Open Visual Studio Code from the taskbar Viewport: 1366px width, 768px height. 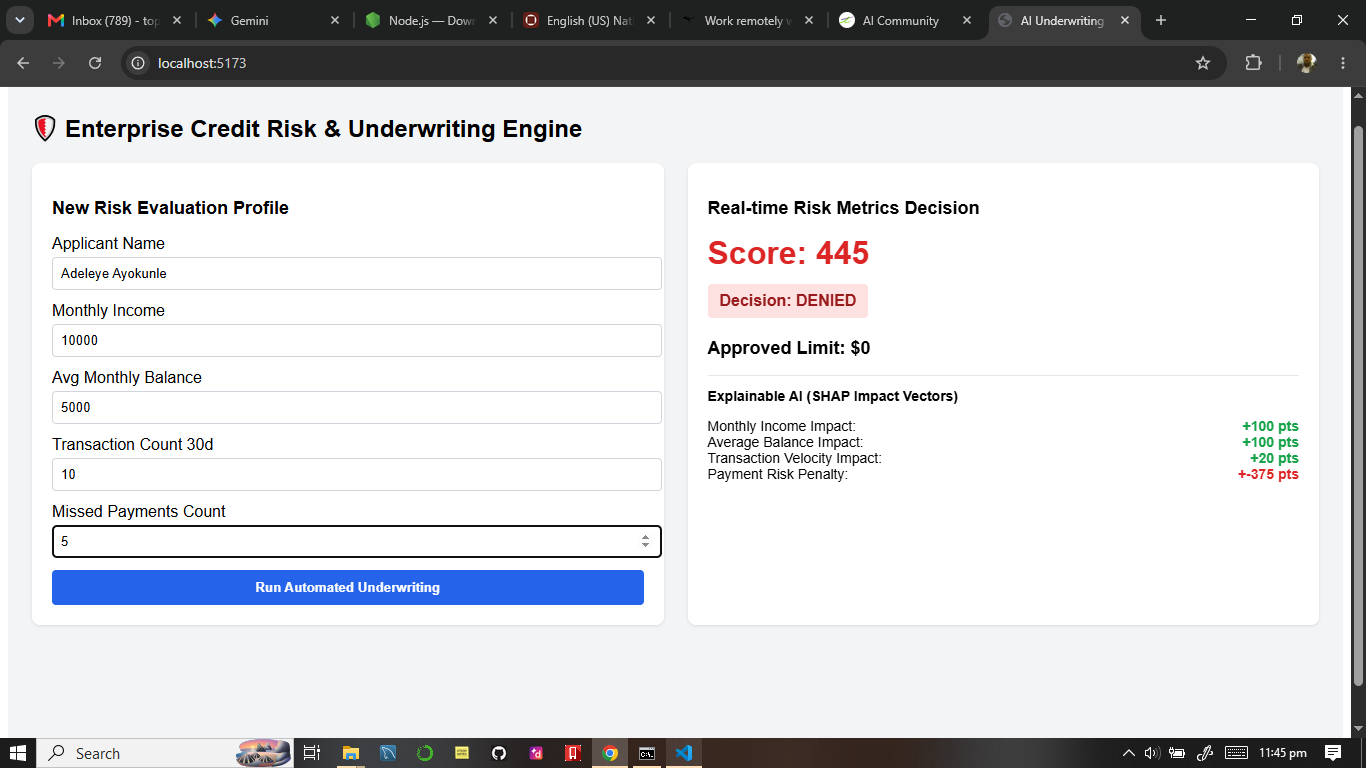tap(684, 753)
